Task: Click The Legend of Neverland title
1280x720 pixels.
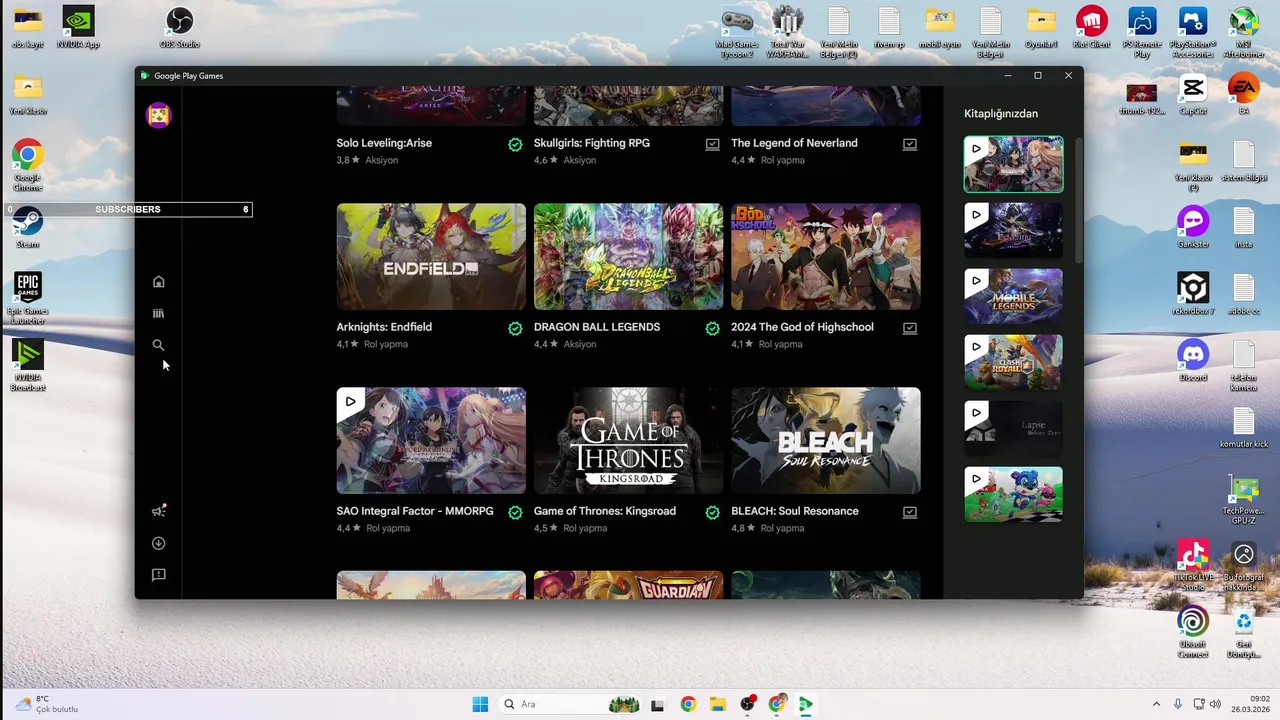Action: tap(794, 143)
